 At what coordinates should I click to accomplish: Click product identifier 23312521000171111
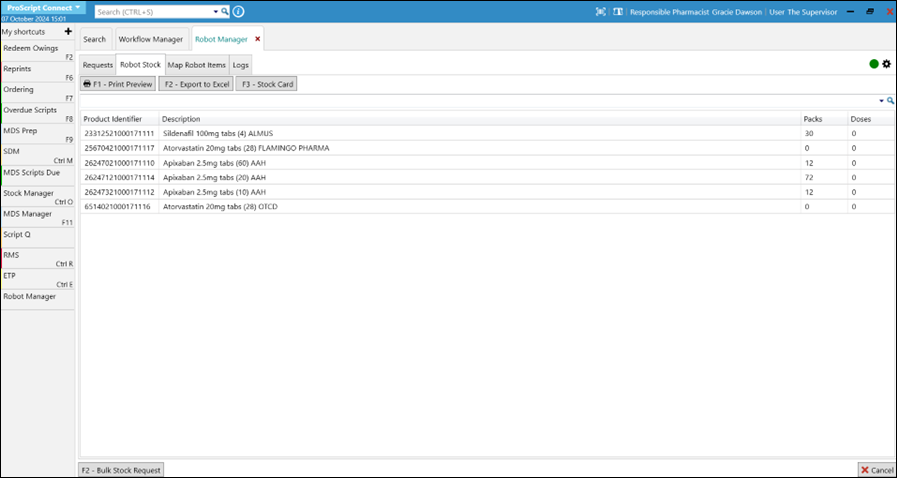coord(119,133)
